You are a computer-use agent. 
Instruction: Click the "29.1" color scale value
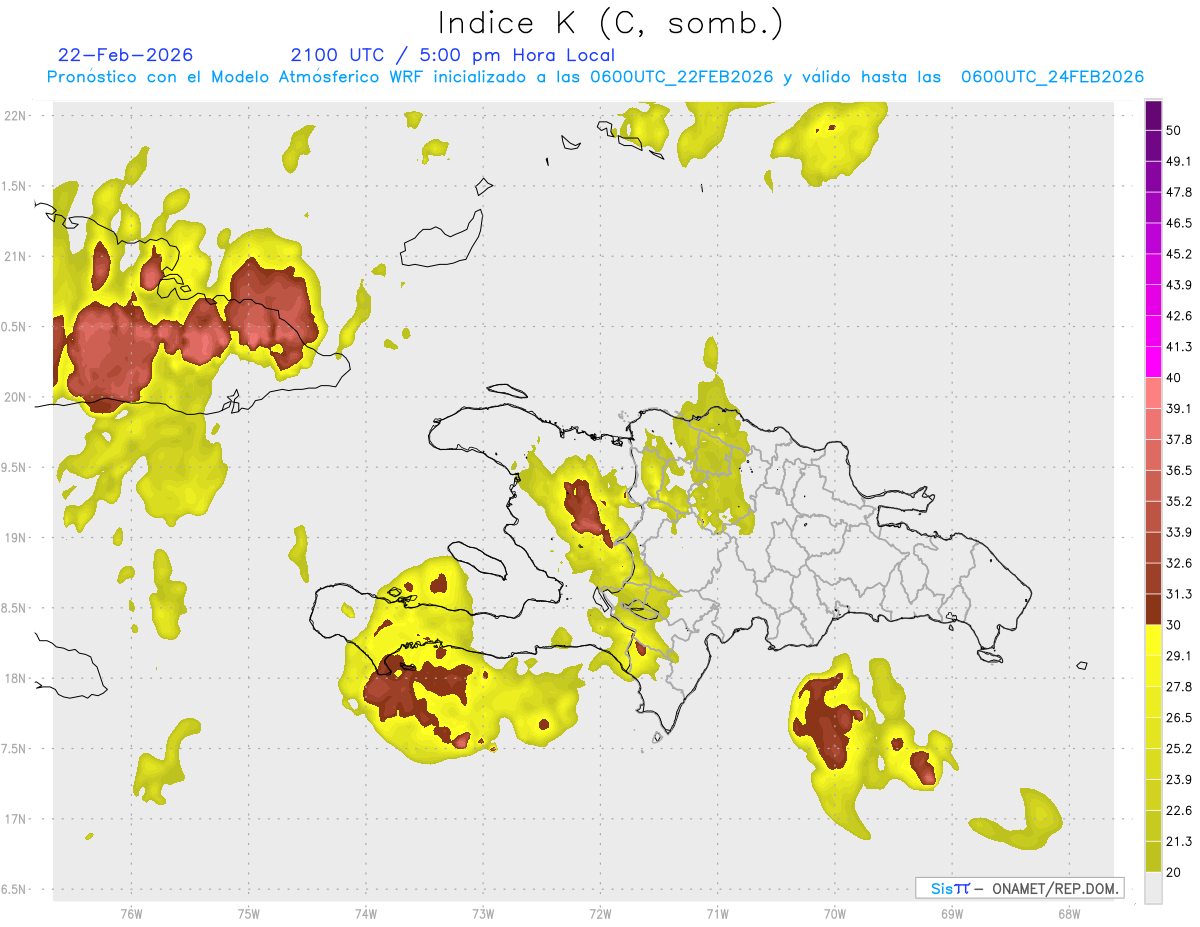tap(1179, 656)
